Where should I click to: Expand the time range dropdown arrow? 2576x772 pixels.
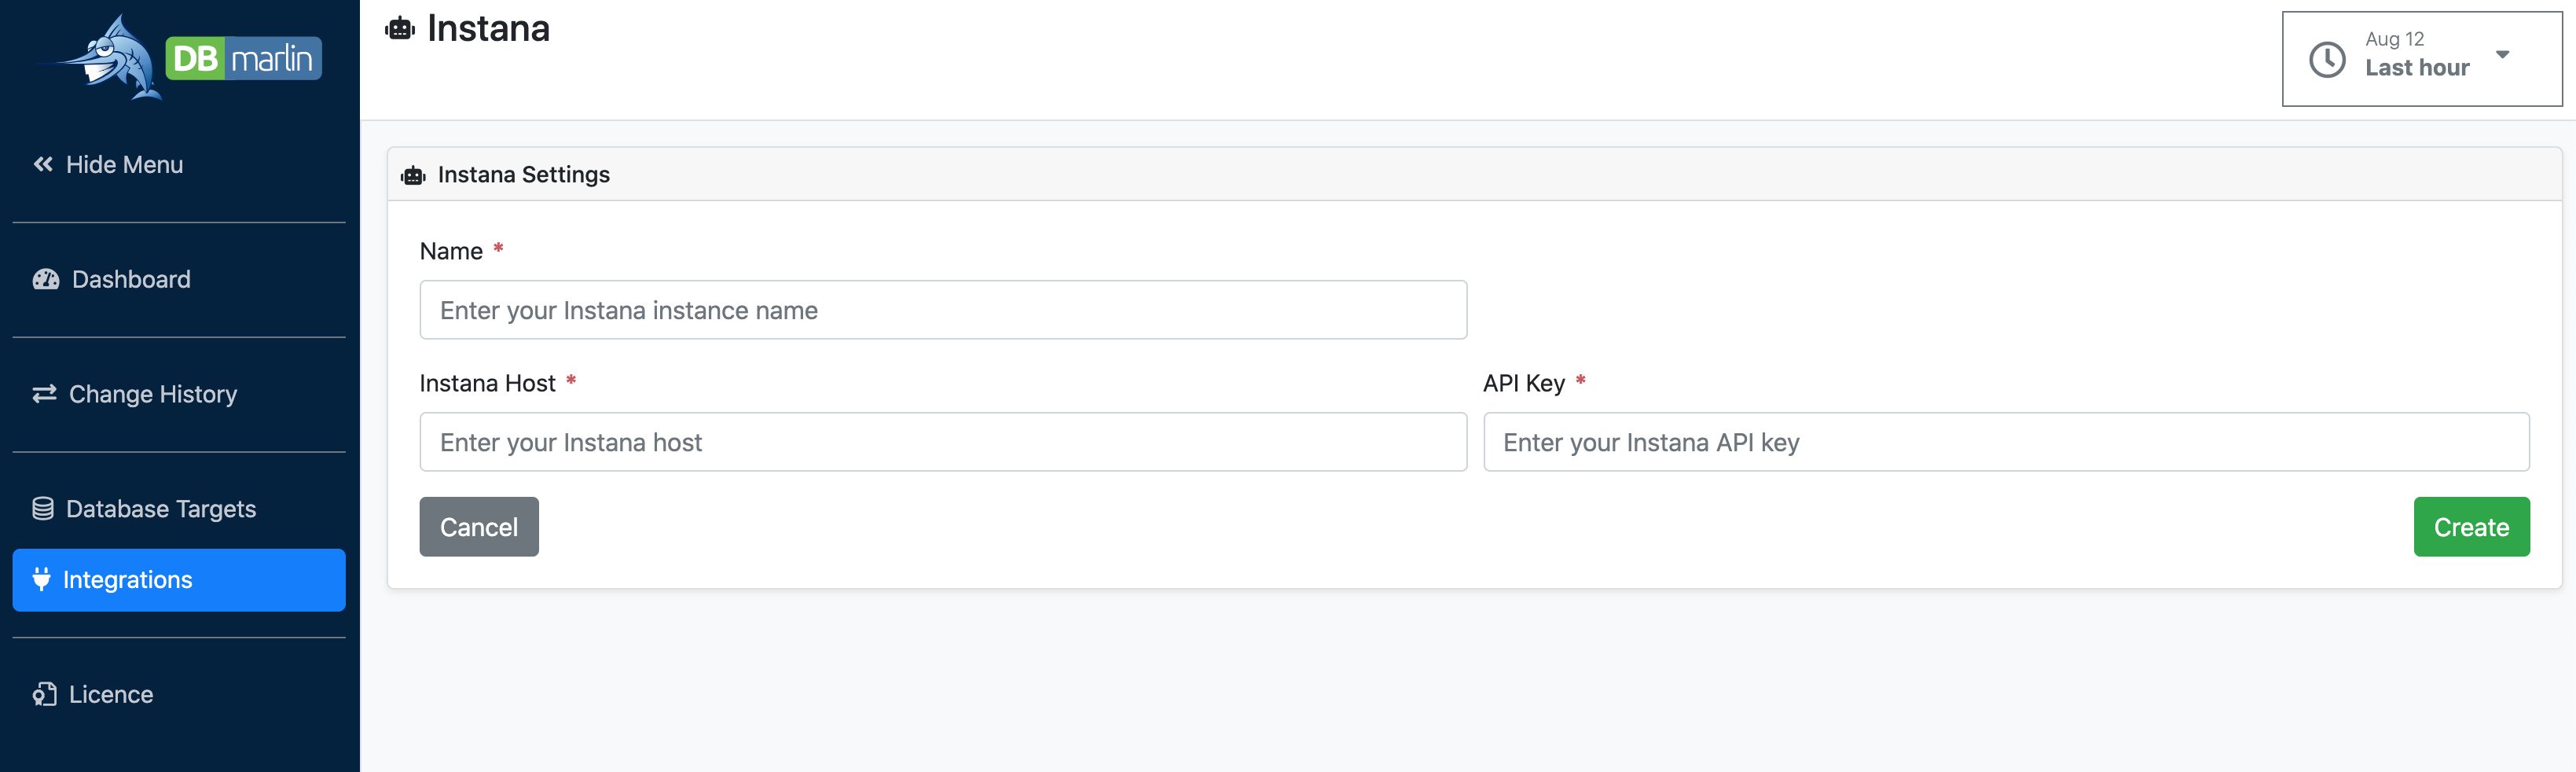[2502, 55]
